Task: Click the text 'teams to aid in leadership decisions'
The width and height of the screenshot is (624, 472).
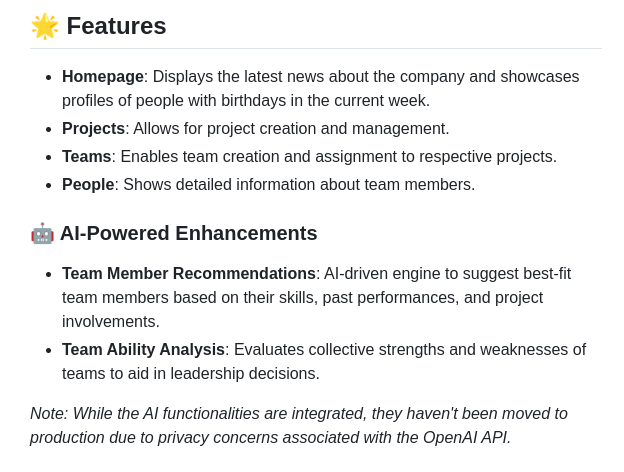Action: click(189, 374)
